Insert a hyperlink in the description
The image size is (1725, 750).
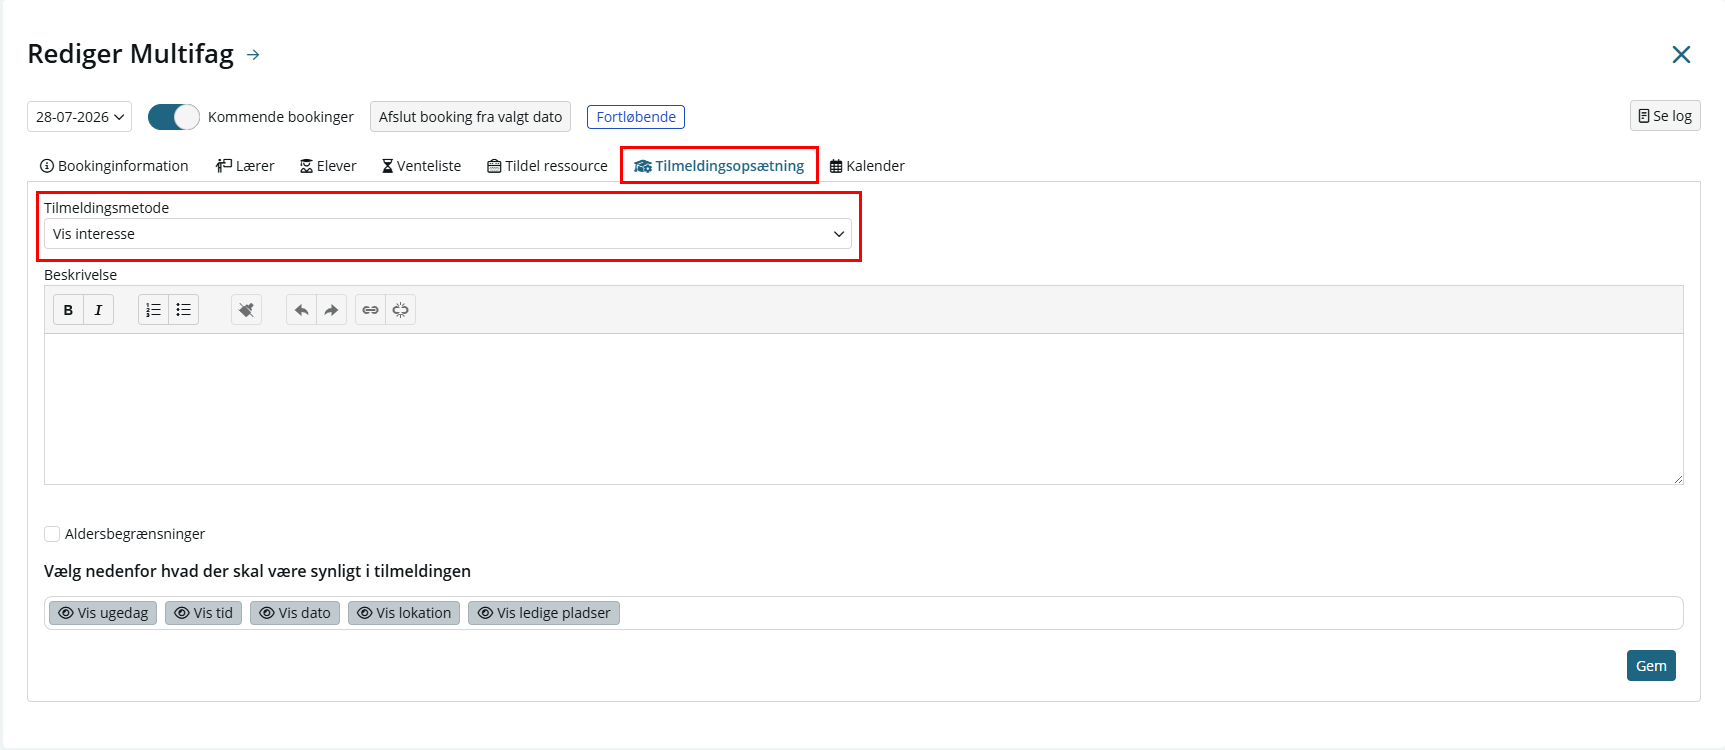370,310
